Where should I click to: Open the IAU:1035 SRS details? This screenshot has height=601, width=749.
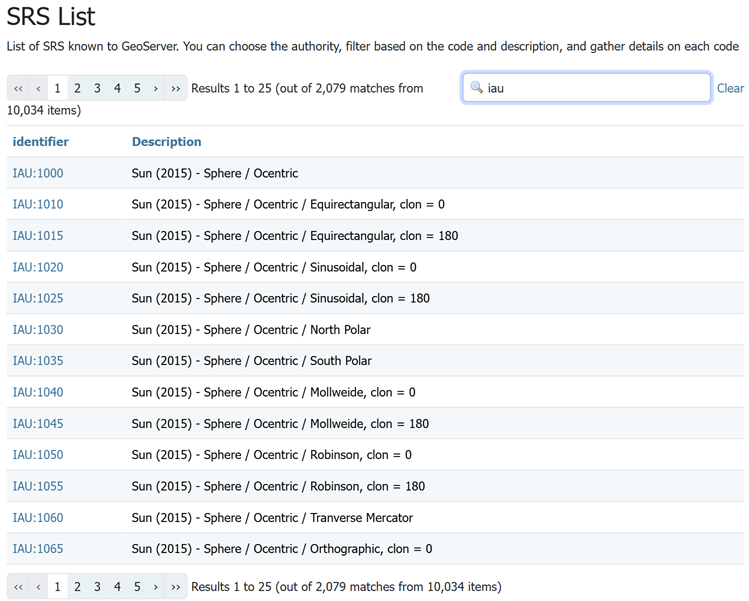tap(38, 361)
